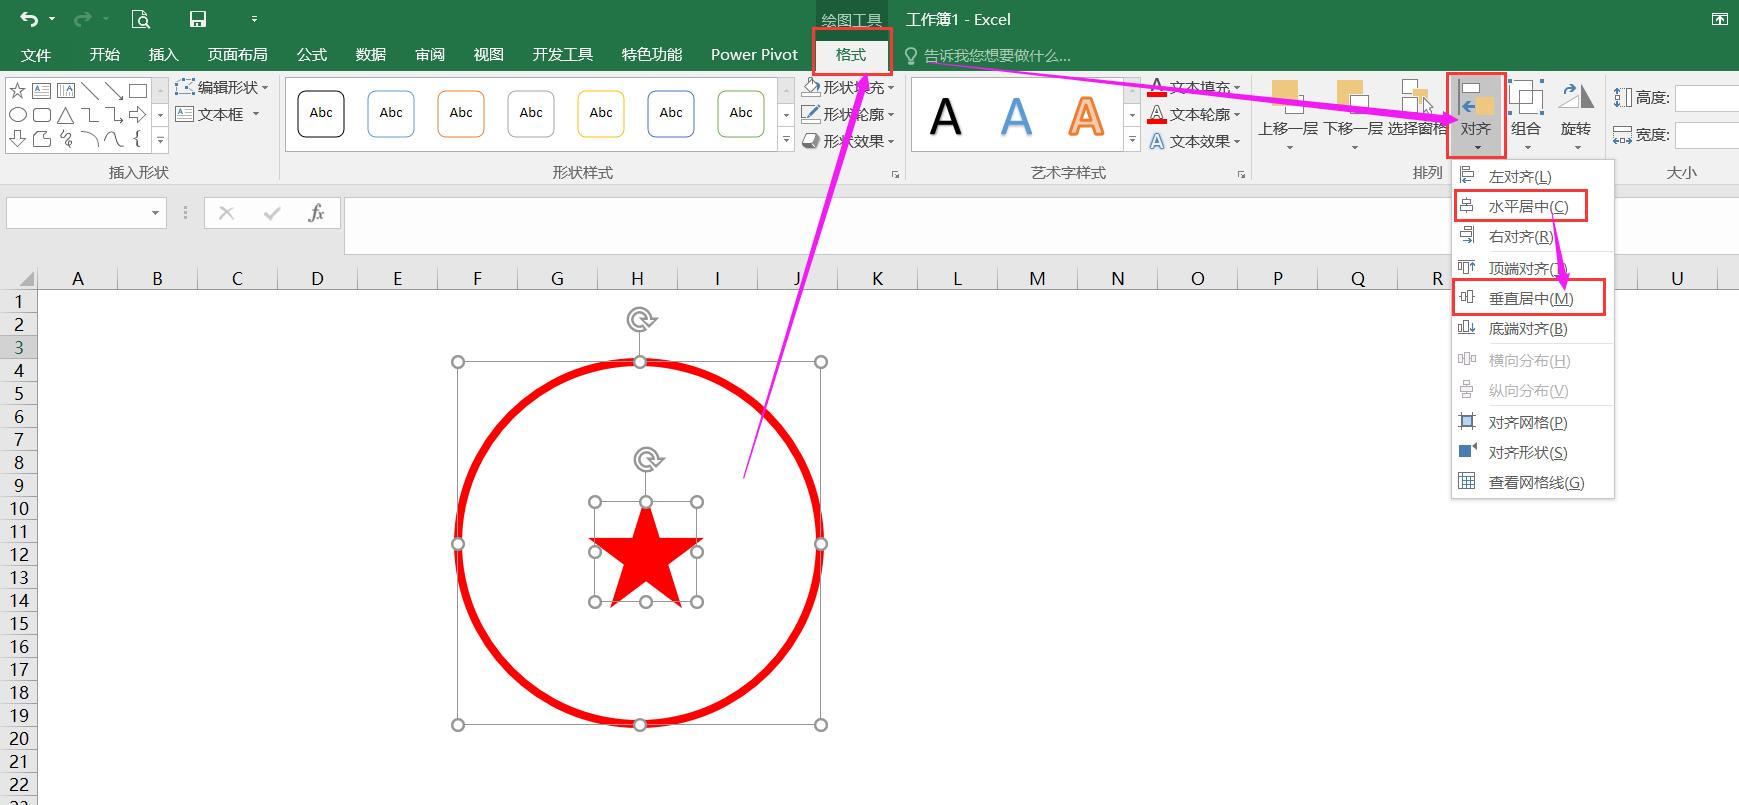The width and height of the screenshot is (1739, 805).
Task: Toggle 查看网格线 view gridlines option
Action: (1532, 482)
